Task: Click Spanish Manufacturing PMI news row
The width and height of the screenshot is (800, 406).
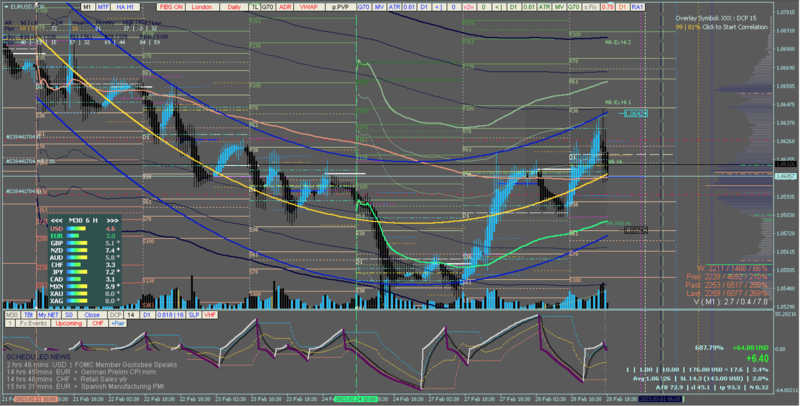Action: click(x=85, y=387)
